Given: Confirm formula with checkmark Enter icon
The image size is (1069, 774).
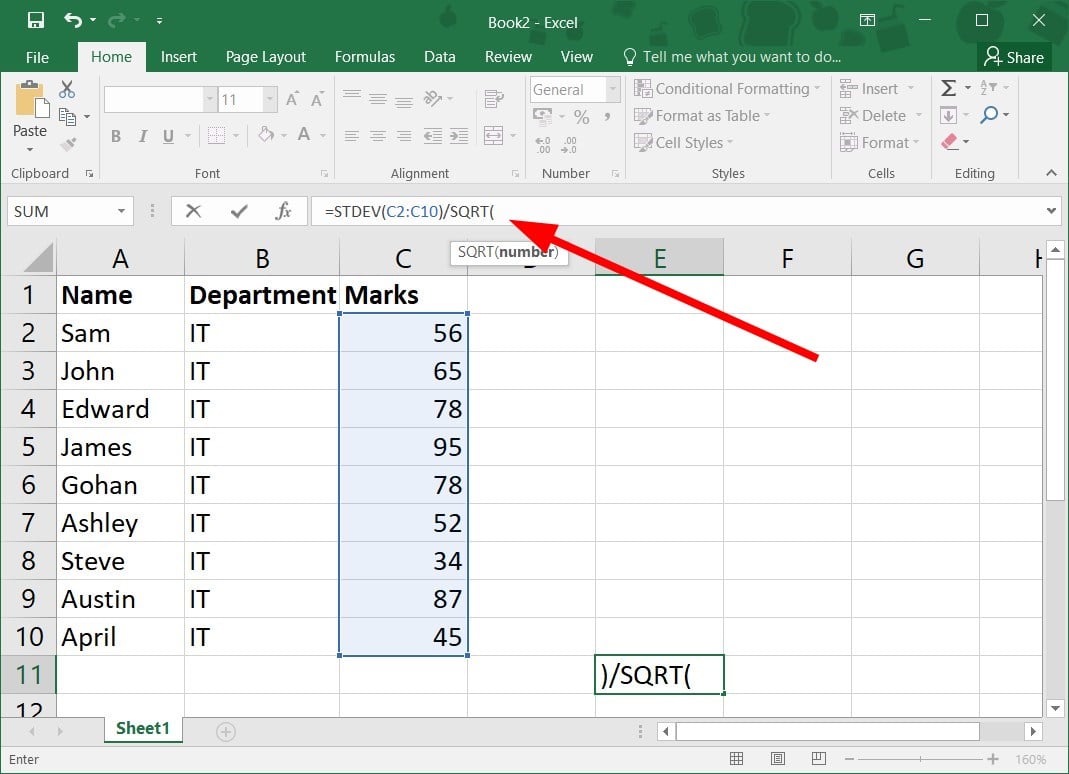Looking at the screenshot, I should pos(238,211).
